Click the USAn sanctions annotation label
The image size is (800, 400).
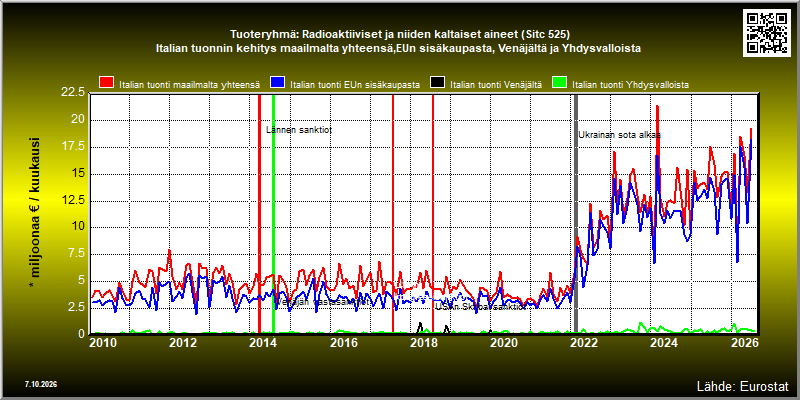[x=480, y=307]
